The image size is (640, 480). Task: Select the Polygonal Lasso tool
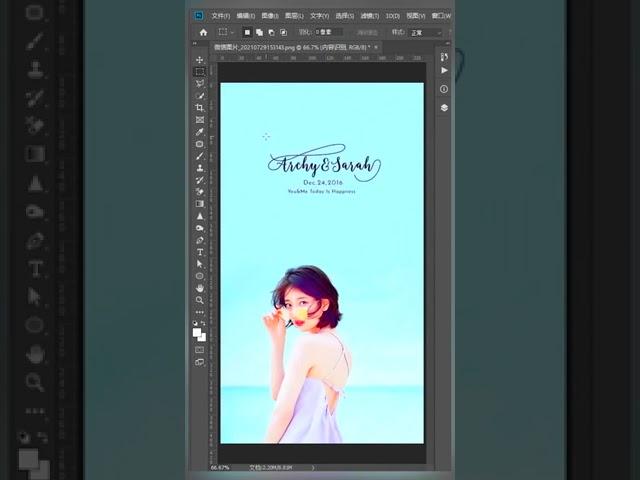coord(200,84)
